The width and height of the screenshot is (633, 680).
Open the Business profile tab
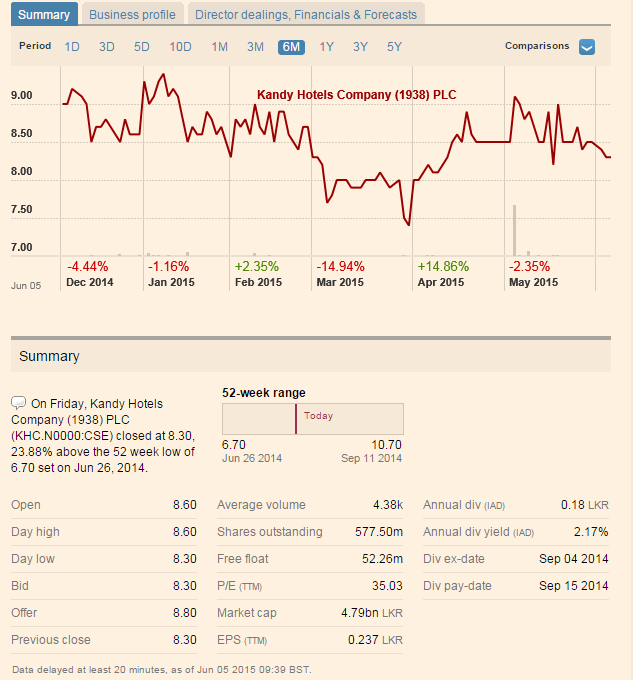tap(132, 14)
